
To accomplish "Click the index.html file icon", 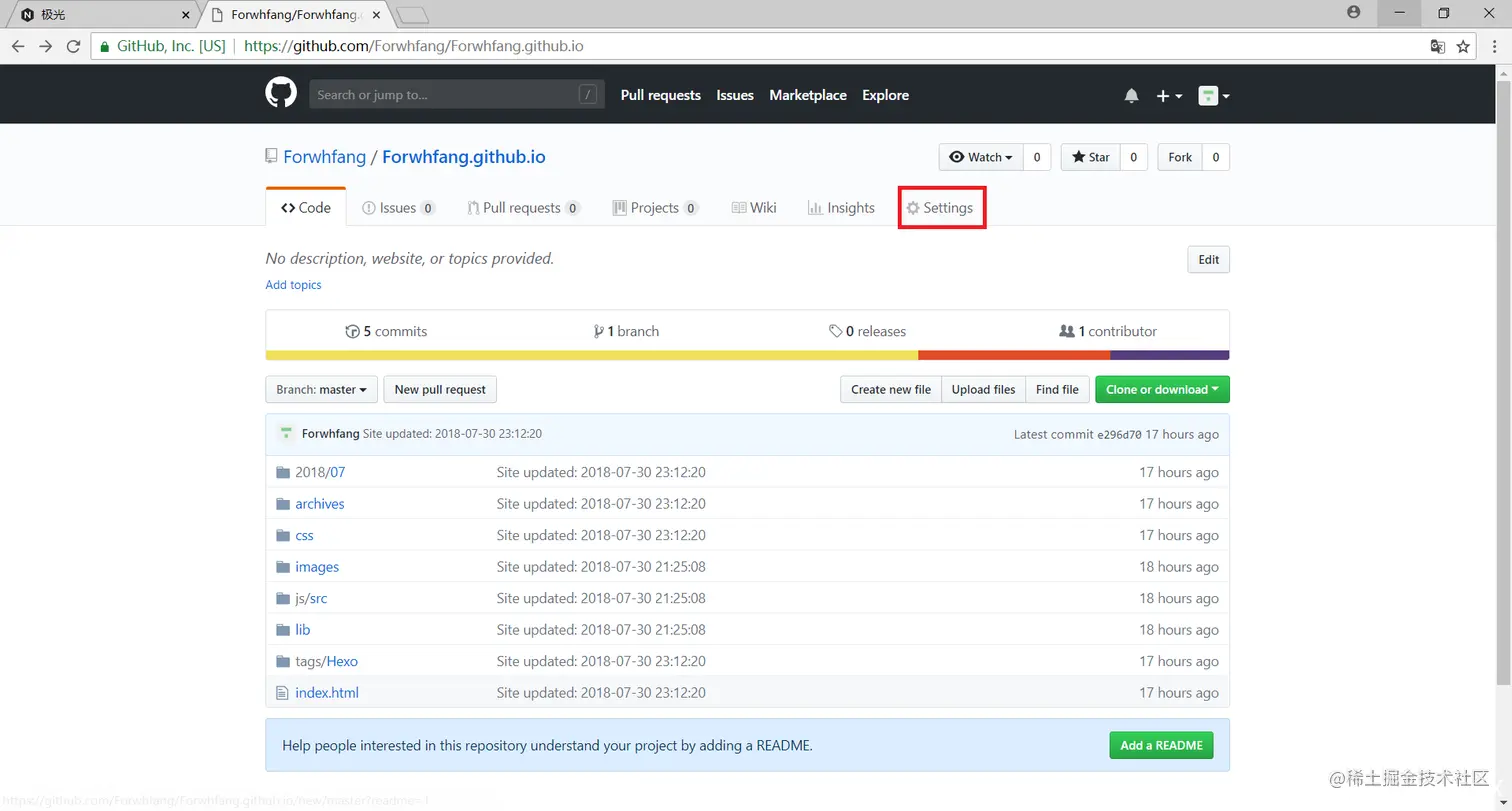I will (283, 693).
